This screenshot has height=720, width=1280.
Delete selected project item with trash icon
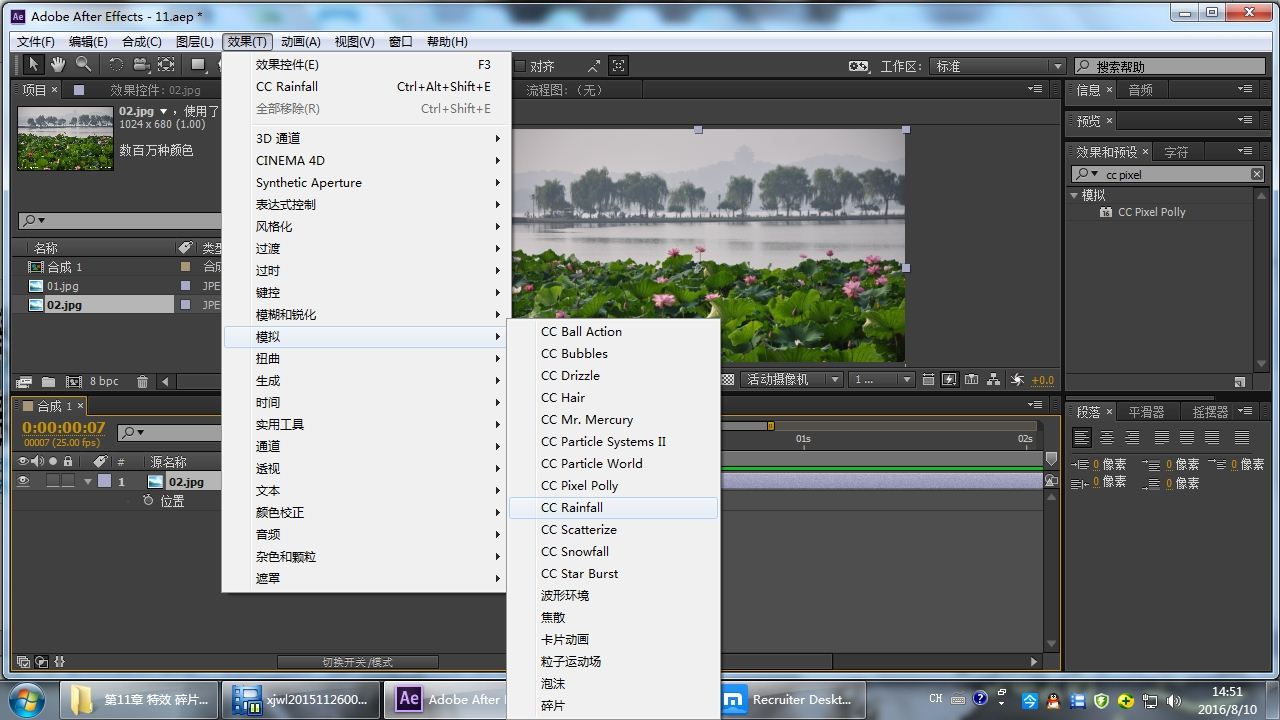pyautogui.click(x=142, y=381)
